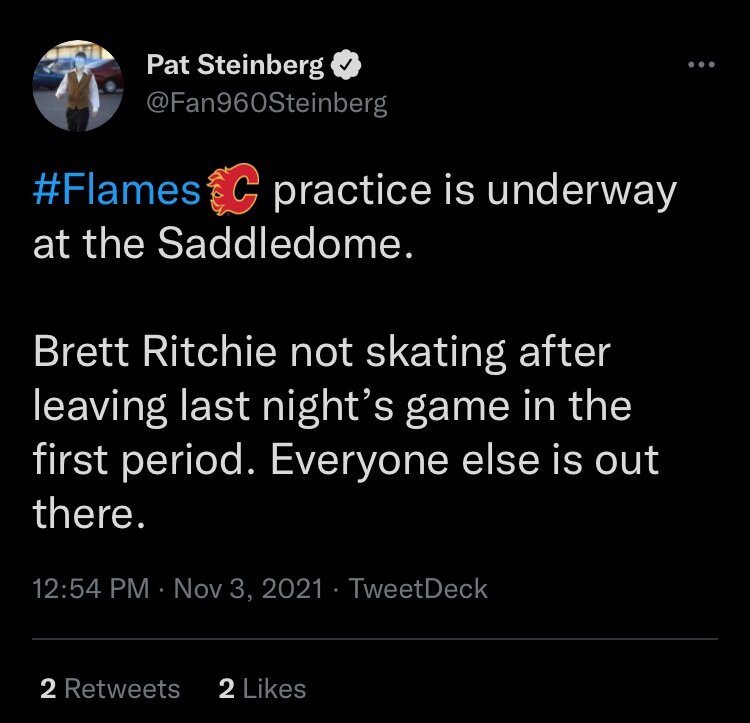Open Pat Steinberg's profile picture

click(x=77, y=86)
